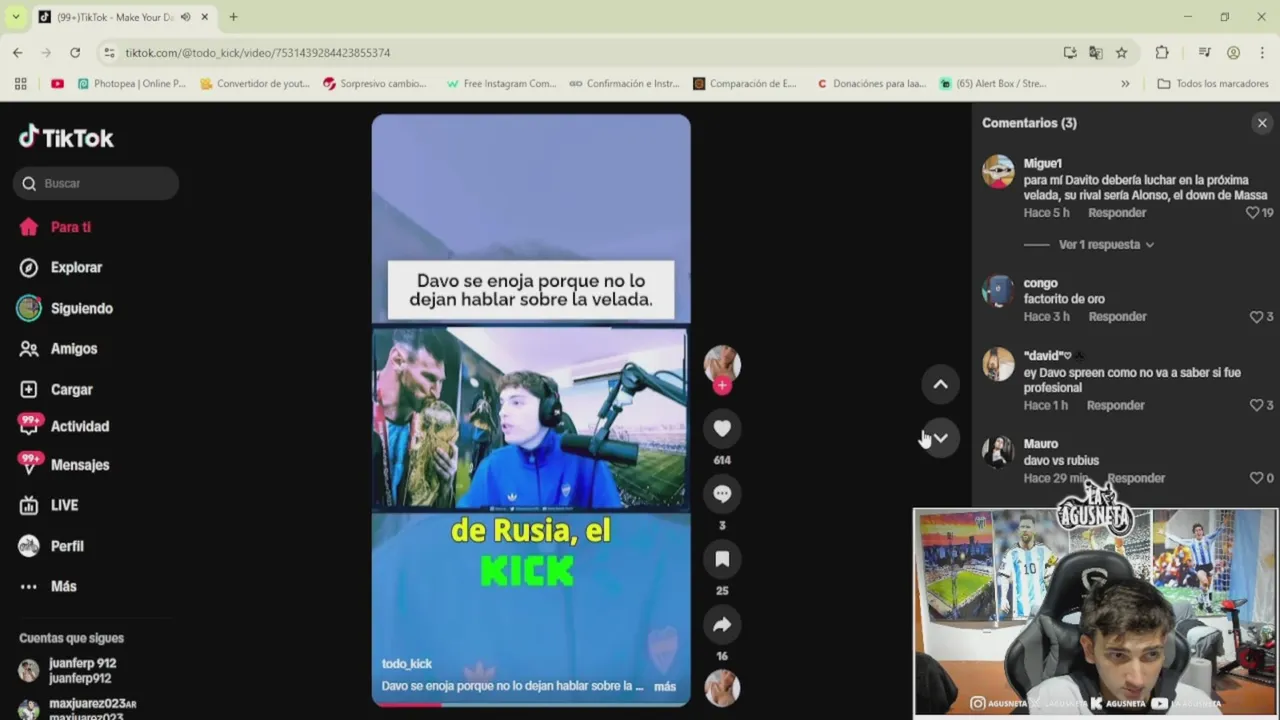Open the Más menu
1280x720 pixels.
tap(49, 586)
